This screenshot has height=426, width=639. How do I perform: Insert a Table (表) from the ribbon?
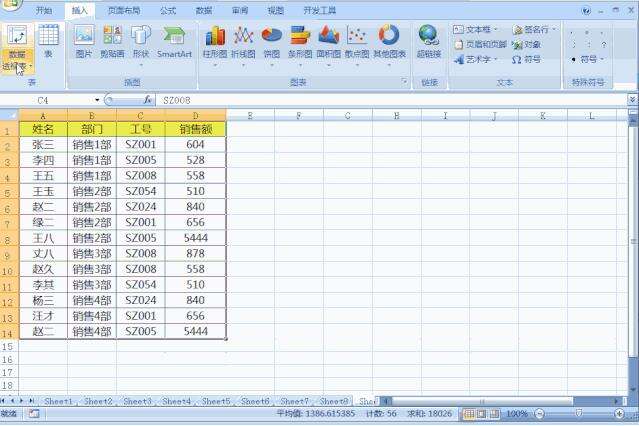coord(48,41)
